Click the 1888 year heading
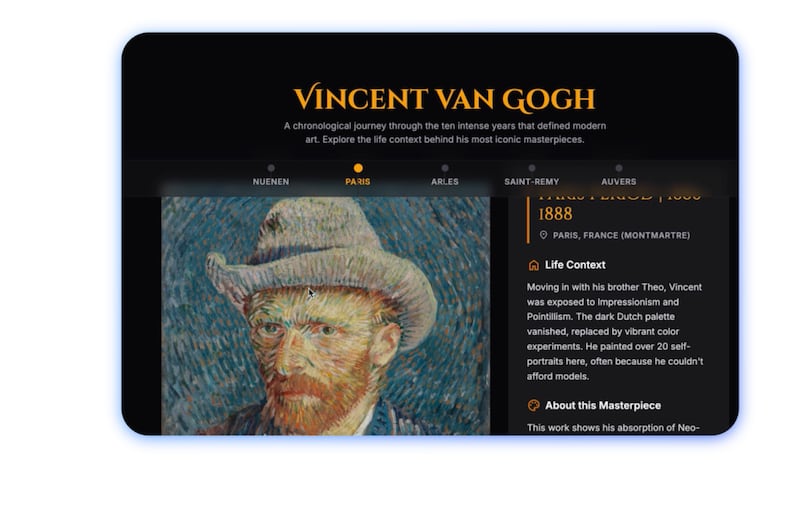Image resolution: width=800 pixels, height=507 pixels. tap(556, 214)
